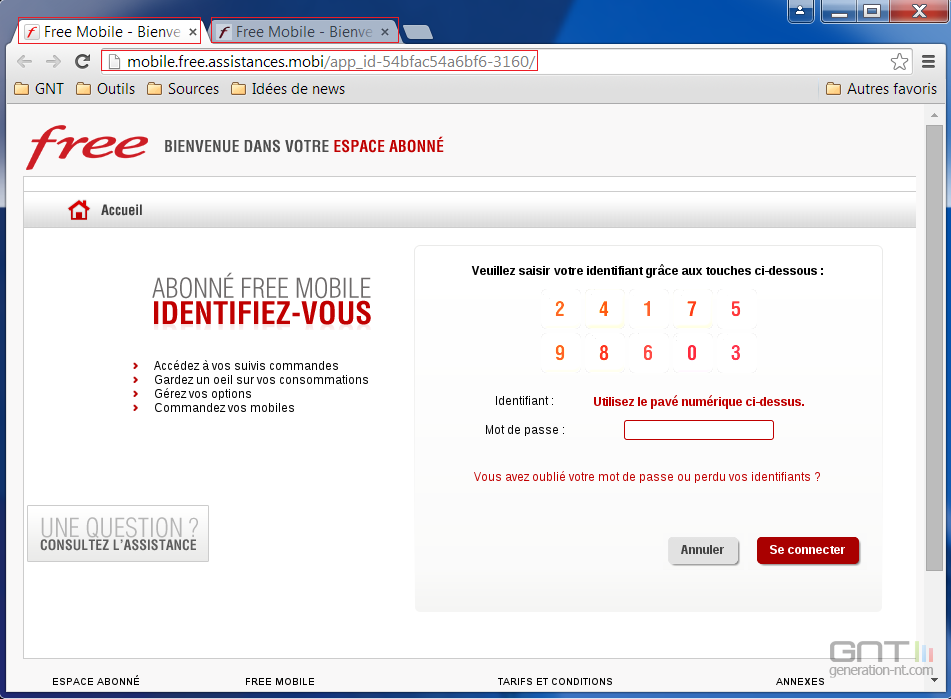Viewport: 951px width, 699px height.
Task: Click keypad digit 0
Action: [691, 353]
